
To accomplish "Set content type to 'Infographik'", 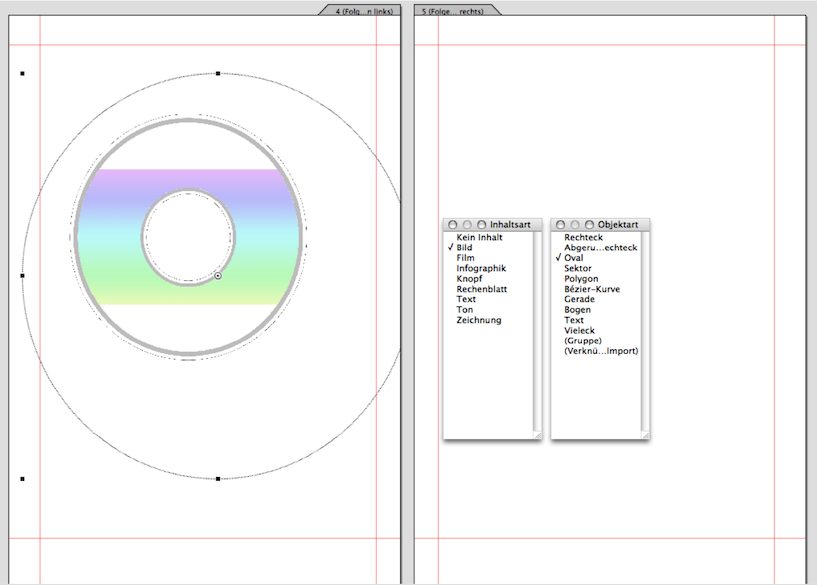I will (481, 268).
